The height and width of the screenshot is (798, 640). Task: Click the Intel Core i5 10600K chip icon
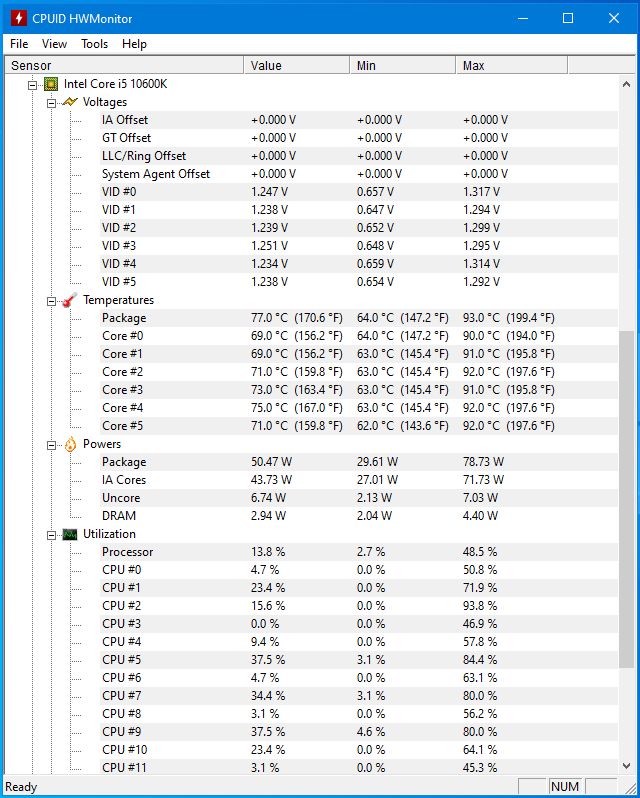(51, 84)
